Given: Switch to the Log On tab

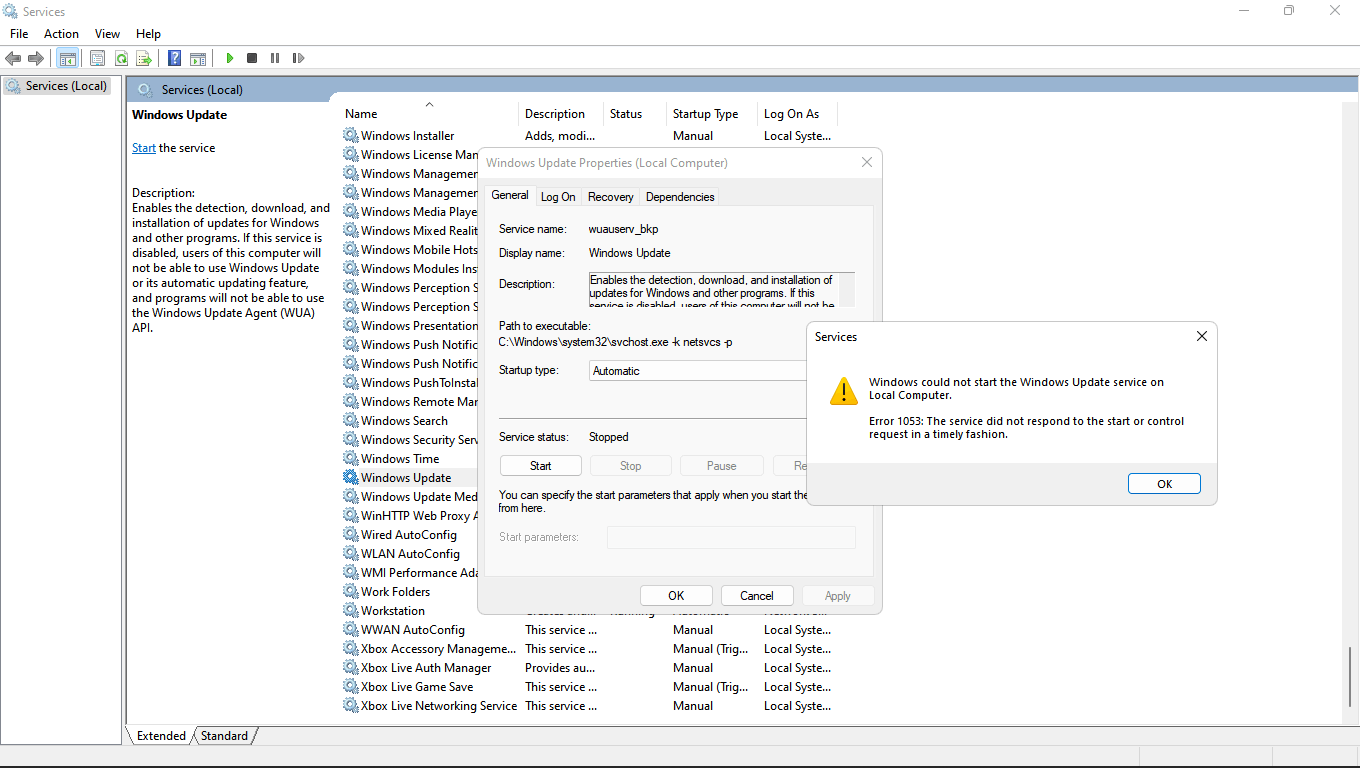Looking at the screenshot, I should 558,197.
